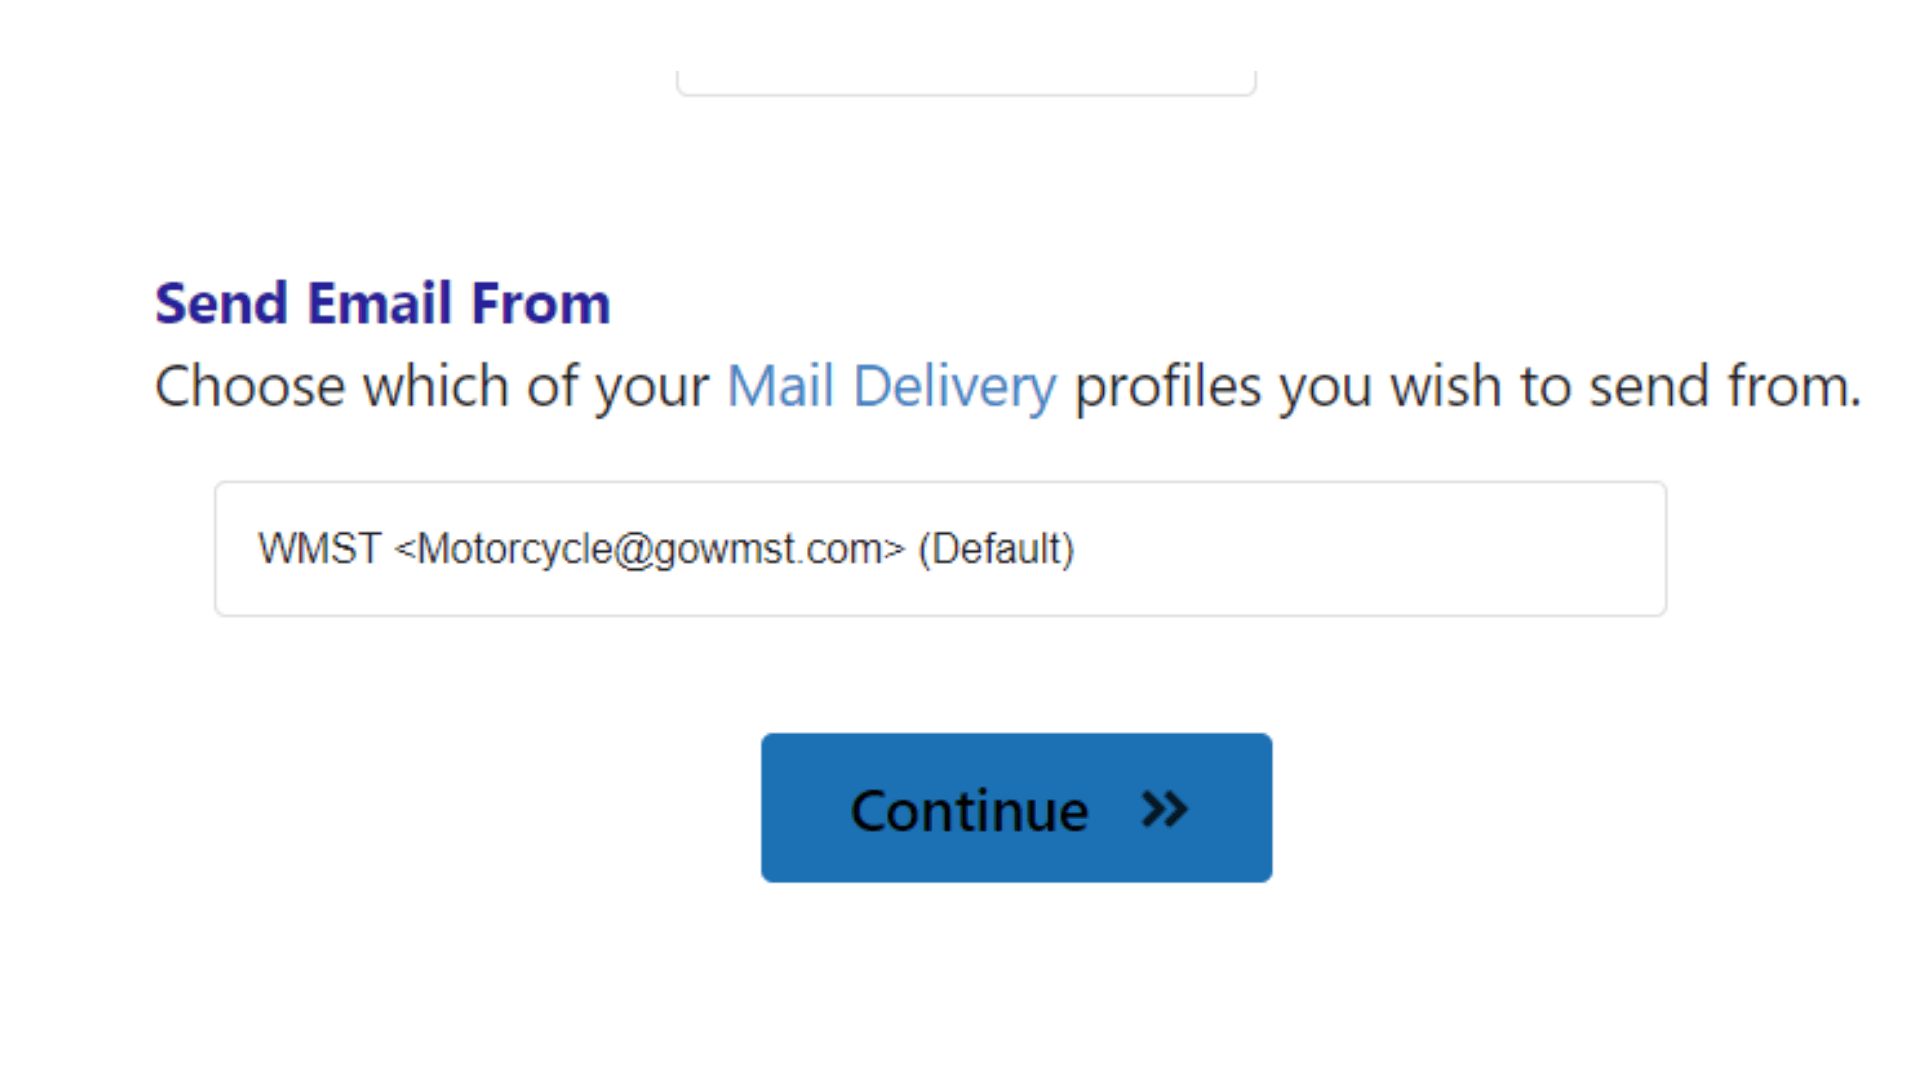
Task: Click the word Mail in the link
Action: click(x=780, y=386)
